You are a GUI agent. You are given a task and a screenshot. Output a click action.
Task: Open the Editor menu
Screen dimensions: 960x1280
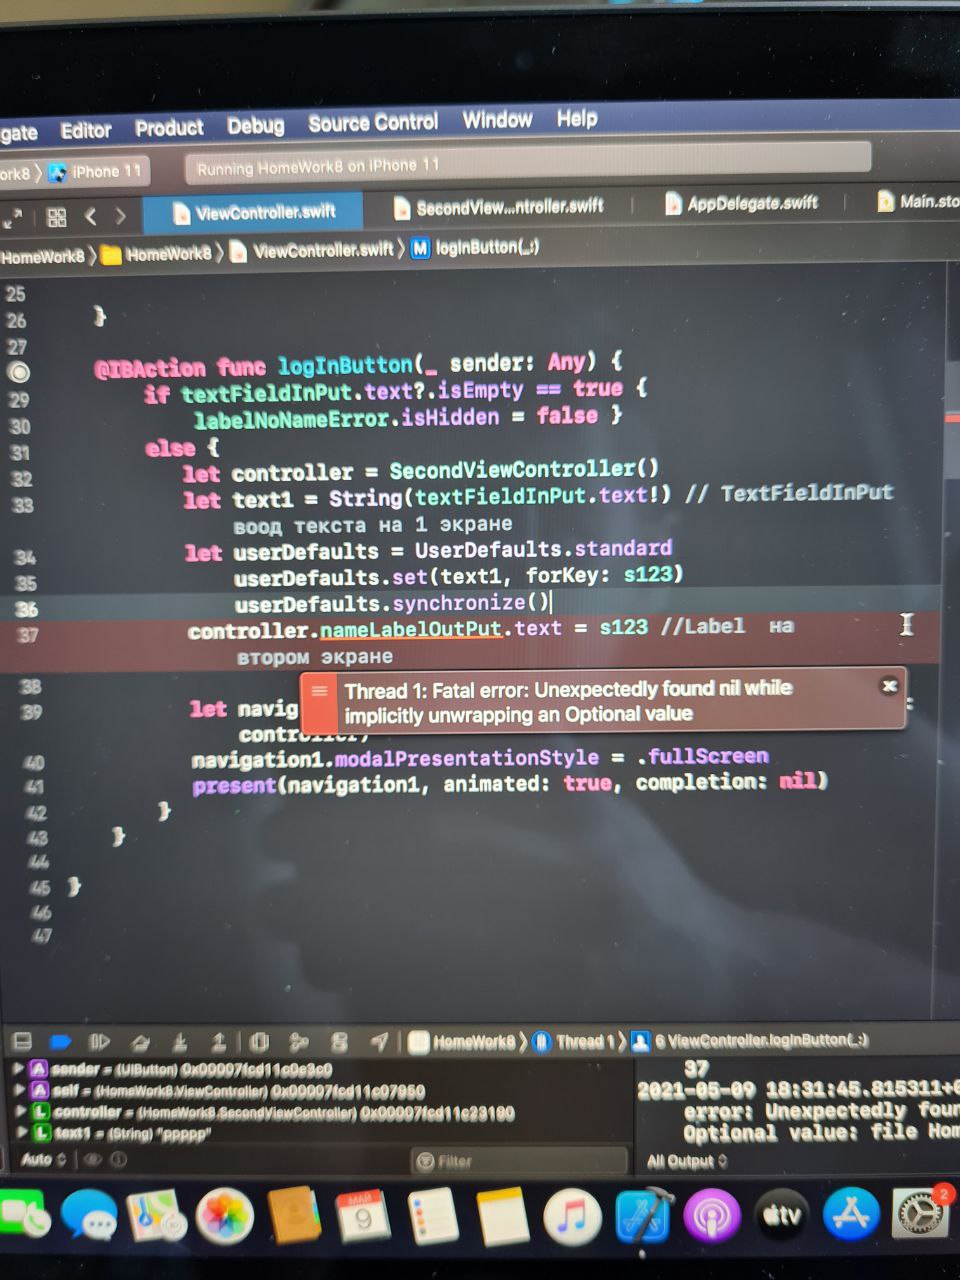click(x=86, y=130)
